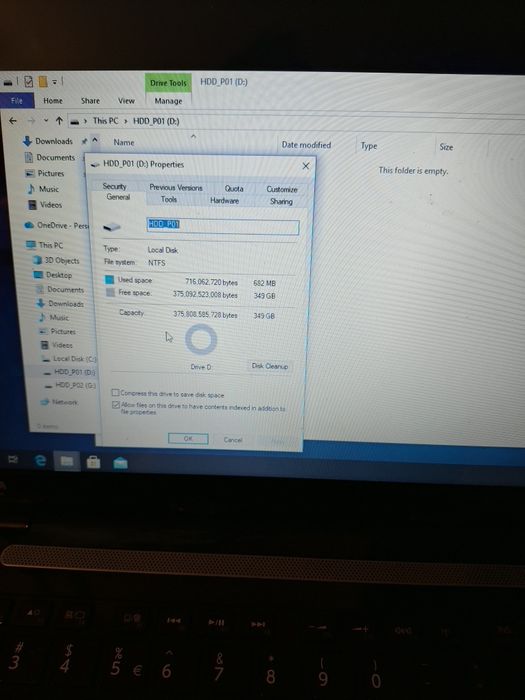The image size is (525, 700).
Task: Switch to the Sharing tab
Action: [281, 201]
